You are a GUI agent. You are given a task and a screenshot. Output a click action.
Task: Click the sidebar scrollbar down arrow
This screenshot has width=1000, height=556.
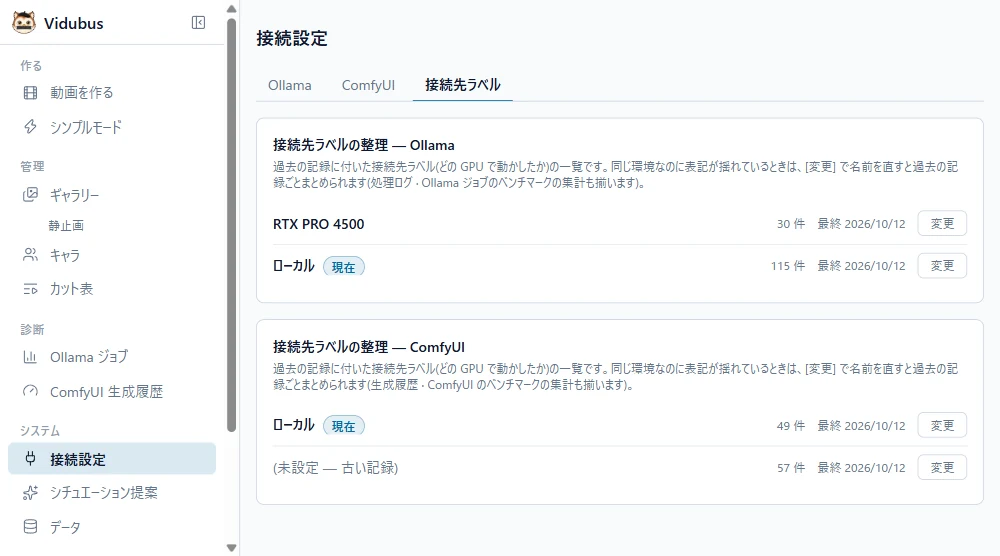click(x=232, y=548)
